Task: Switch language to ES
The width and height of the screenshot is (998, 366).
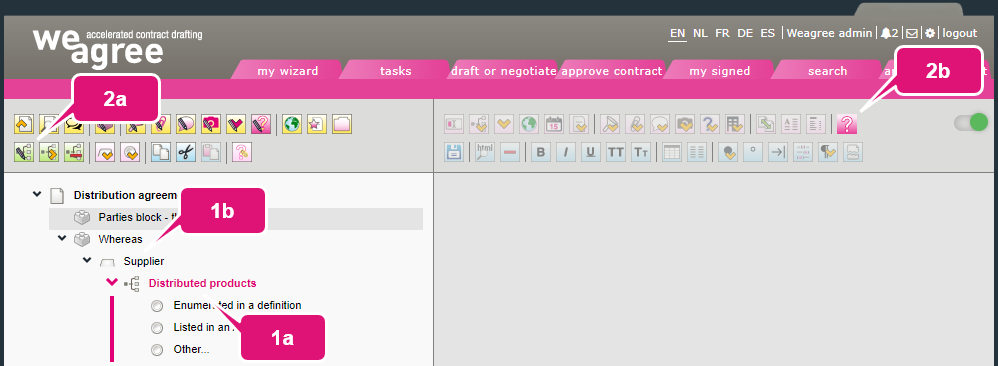Action: tap(768, 33)
